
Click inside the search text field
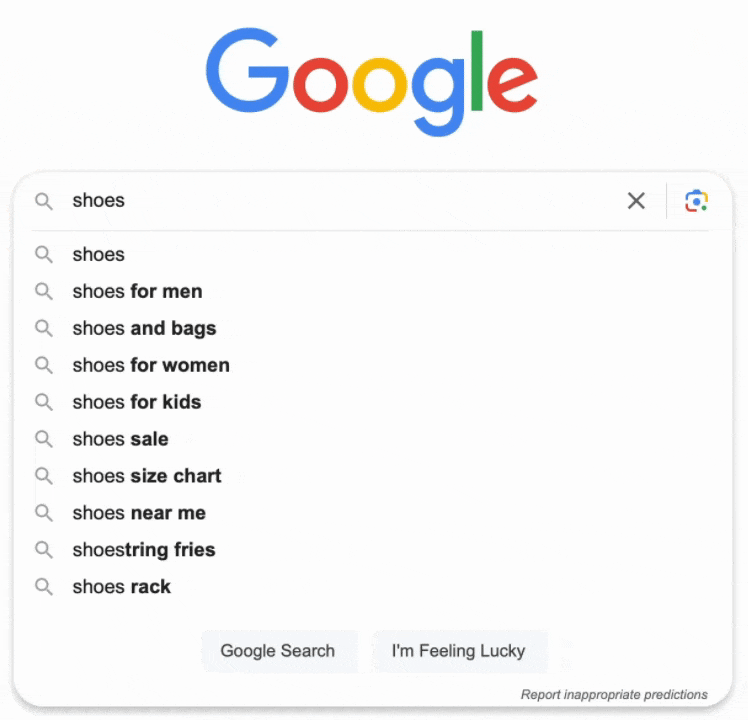[x=343, y=200]
